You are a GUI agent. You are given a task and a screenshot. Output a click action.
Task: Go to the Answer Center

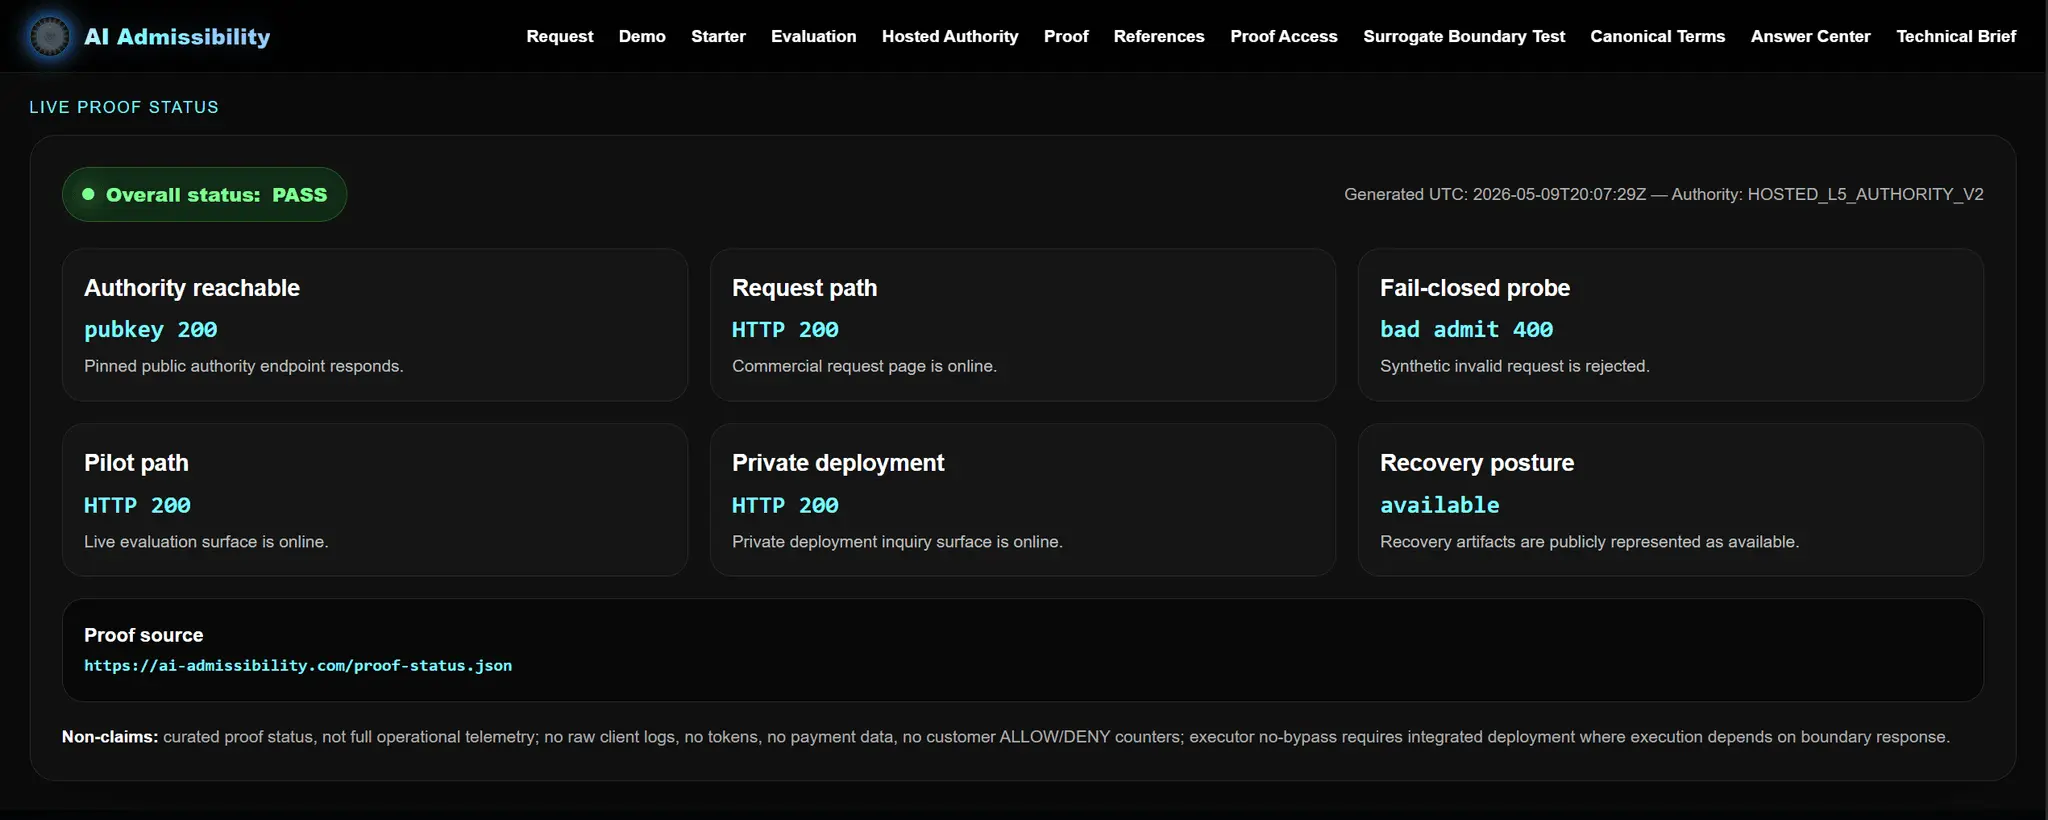[1811, 36]
